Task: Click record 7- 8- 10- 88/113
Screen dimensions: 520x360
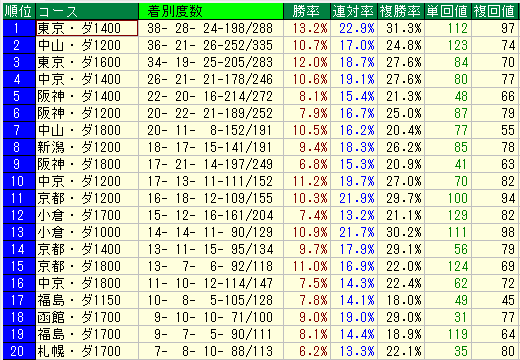Action: click(x=211, y=351)
